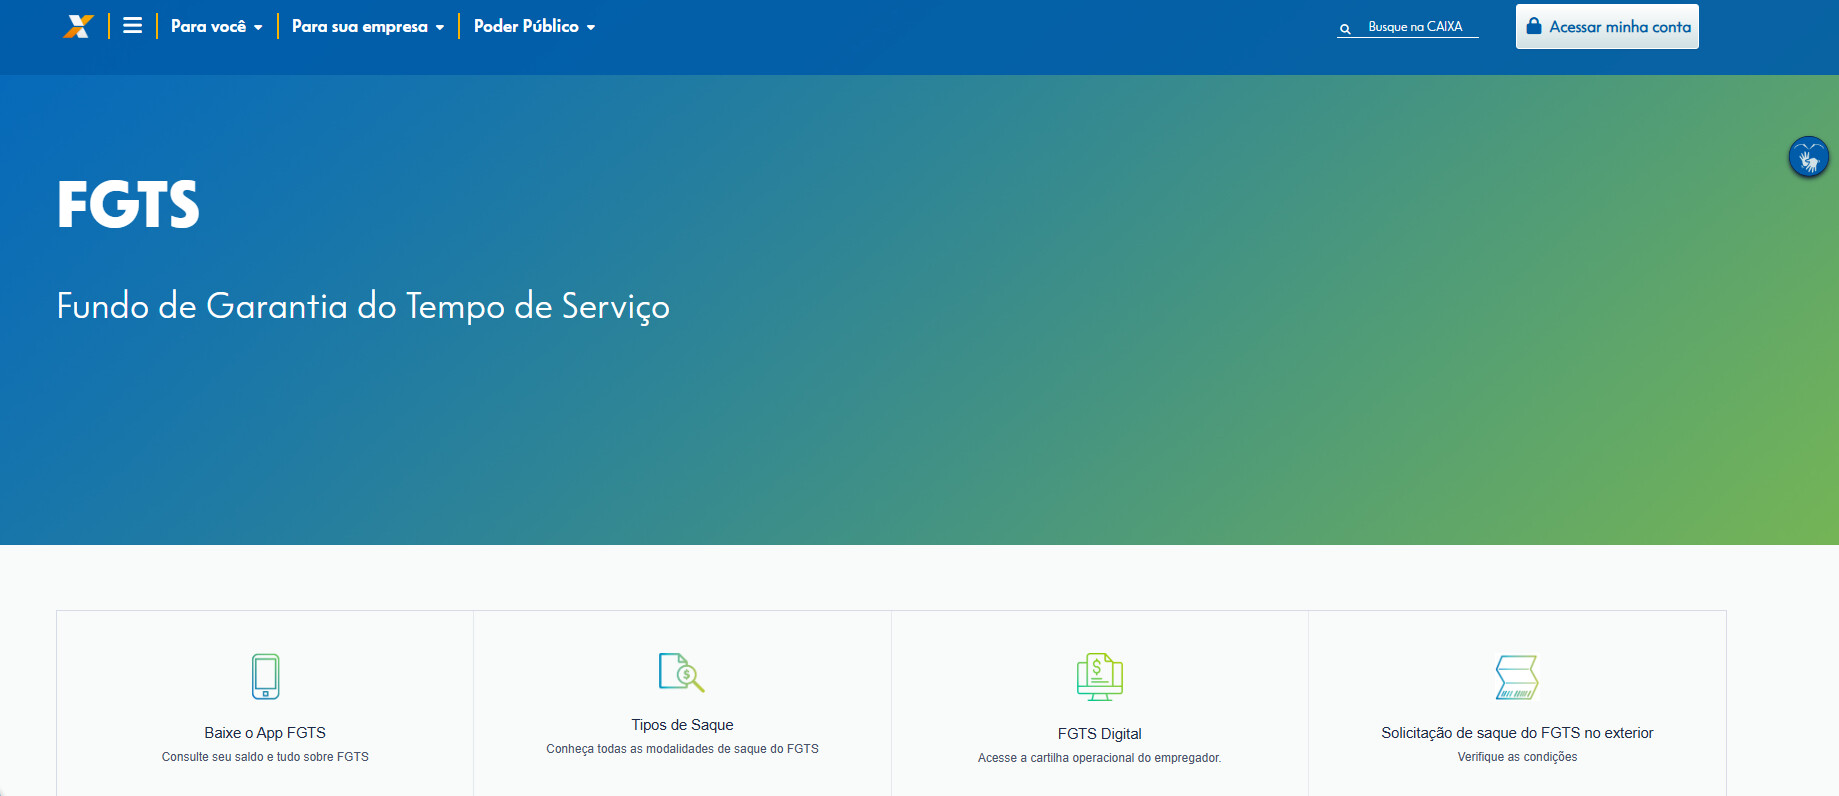
Task: Expand the Poder Público dropdown
Action: click(x=534, y=26)
